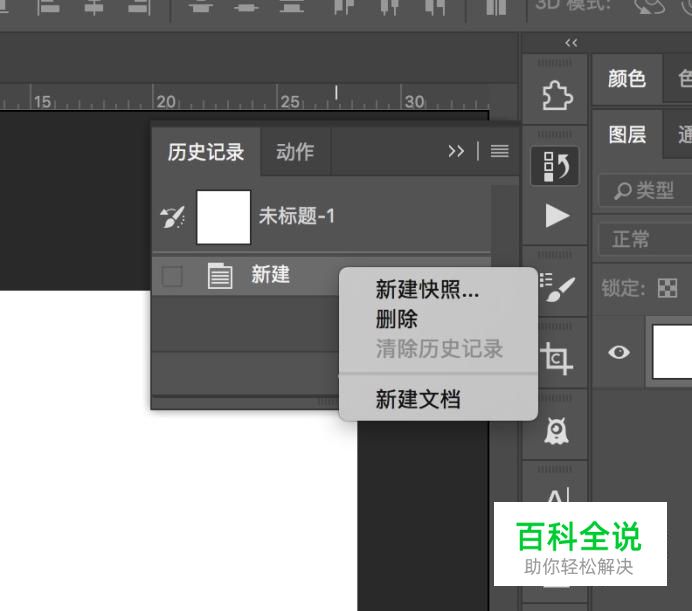This screenshot has height=611, width=692.
Task: Open the 图层 panel tab
Action: coord(627,134)
